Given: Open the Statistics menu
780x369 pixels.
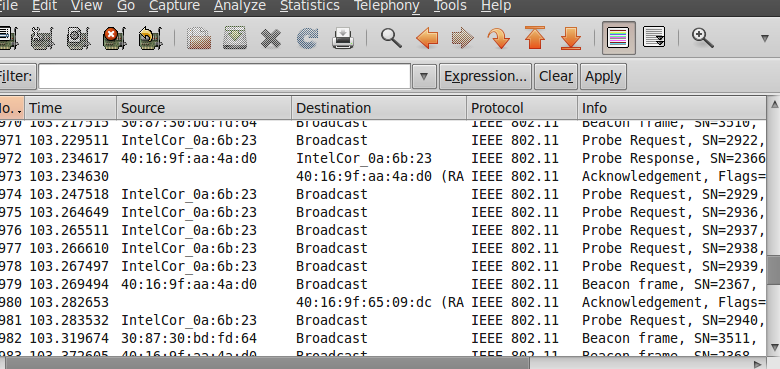Looking at the screenshot, I should [x=309, y=6].
